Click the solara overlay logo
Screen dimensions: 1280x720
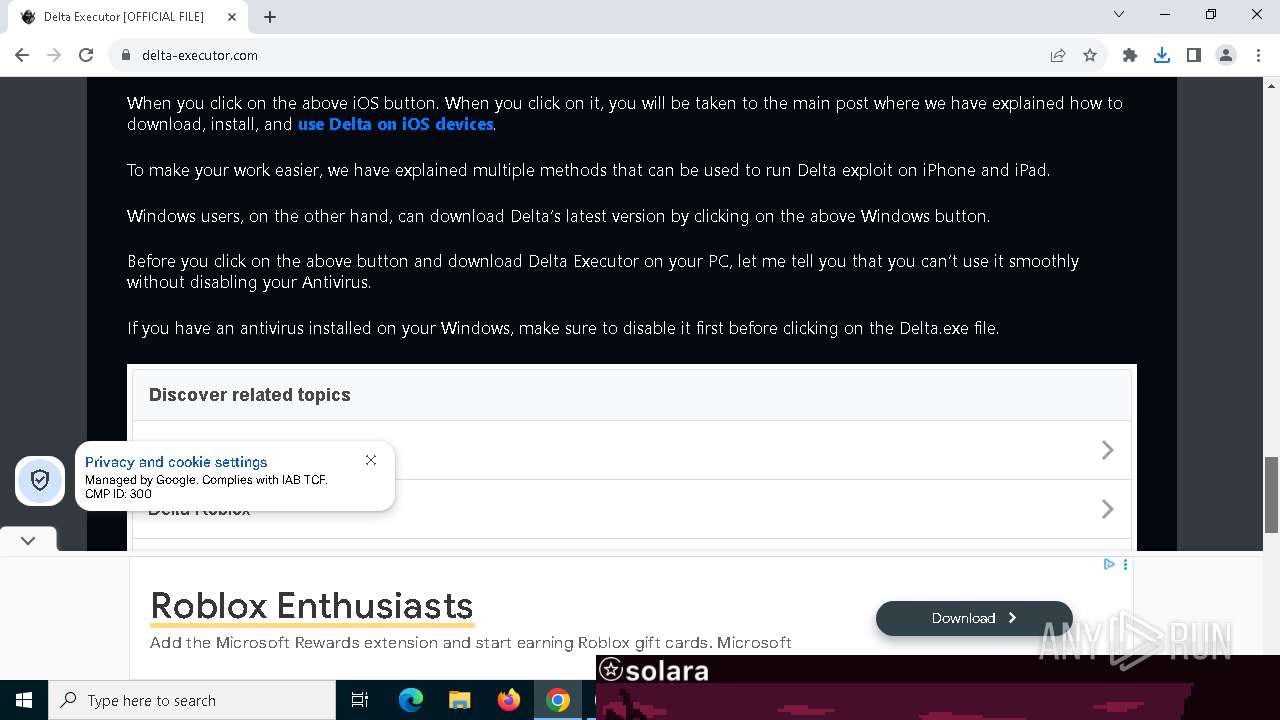(x=654, y=670)
